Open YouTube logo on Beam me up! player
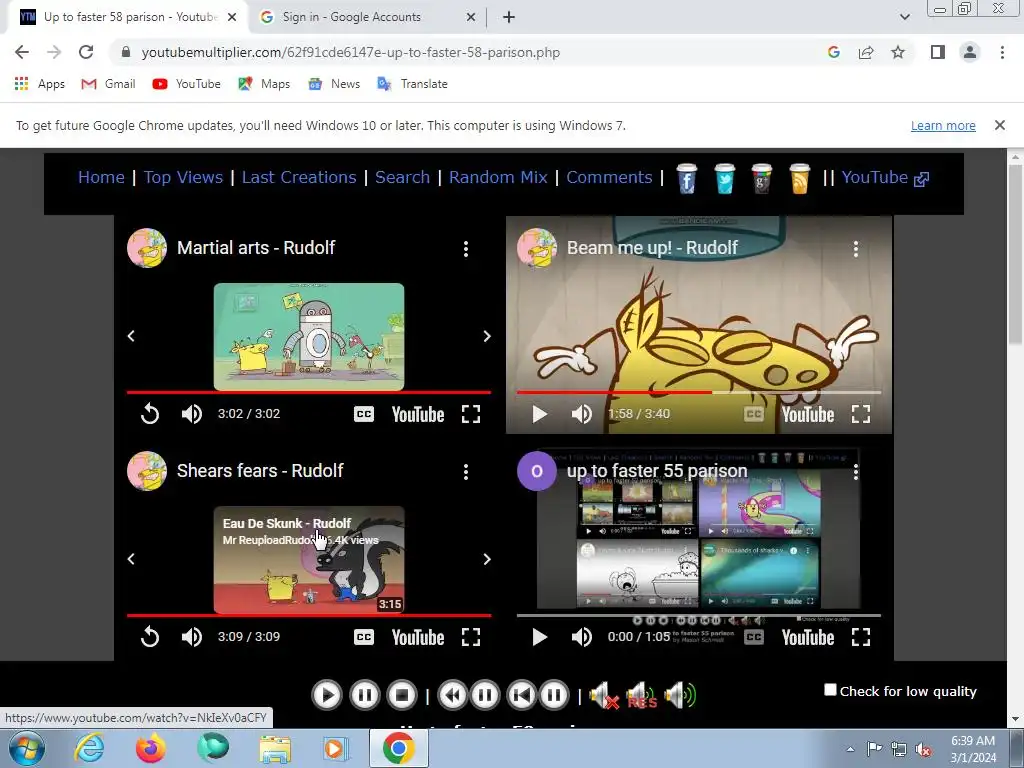The width and height of the screenshot is (1024, 768). [x=808, y=414]
